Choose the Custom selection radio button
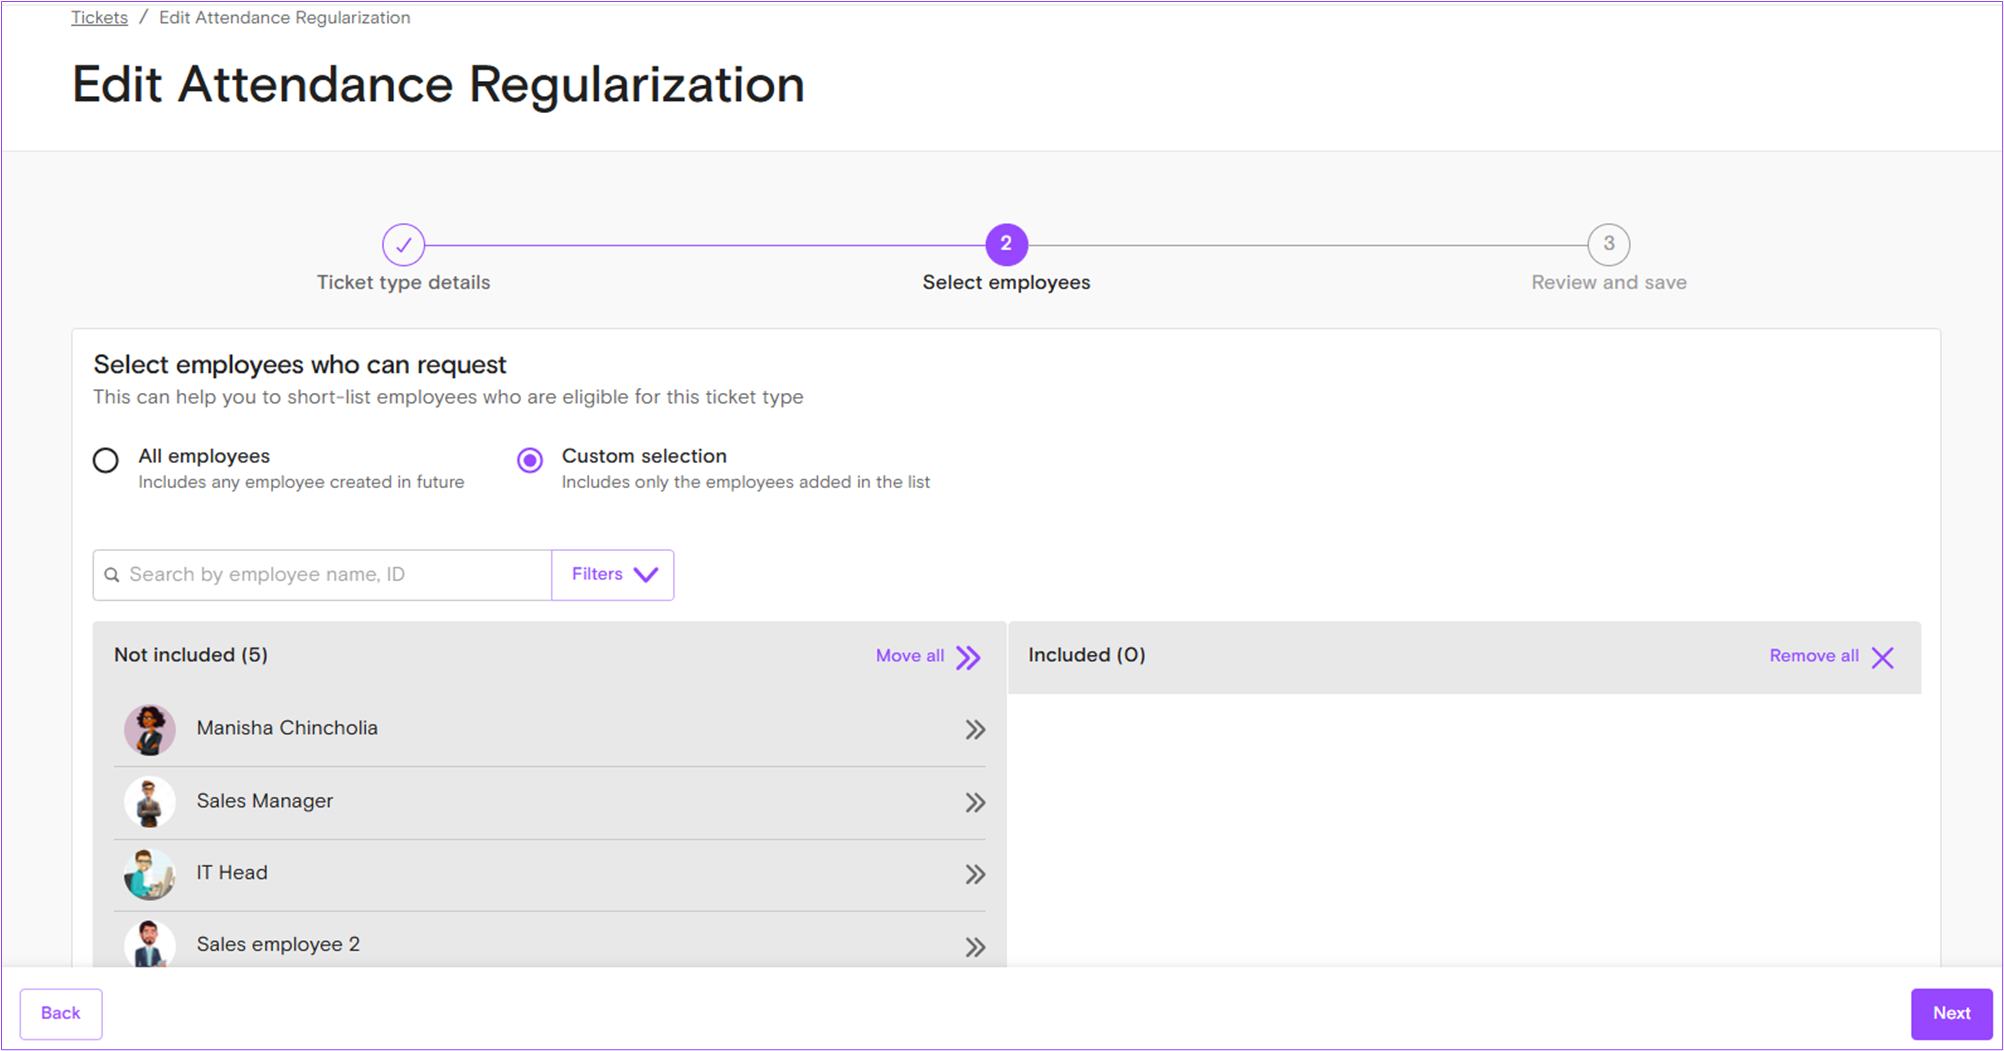 coord(530,460)
